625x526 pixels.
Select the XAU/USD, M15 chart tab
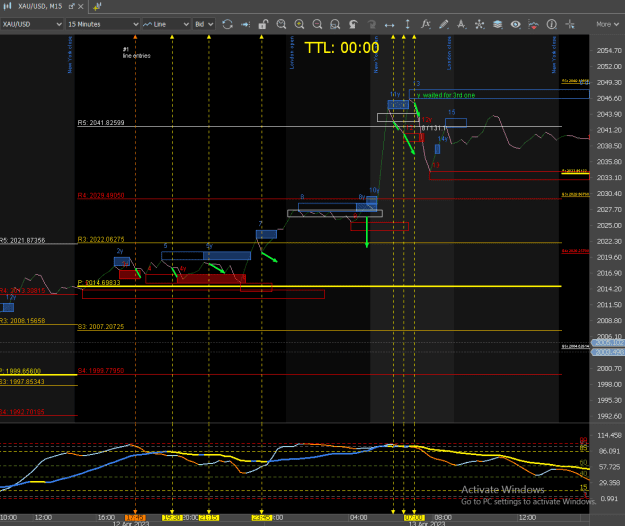tap(40, 6)
